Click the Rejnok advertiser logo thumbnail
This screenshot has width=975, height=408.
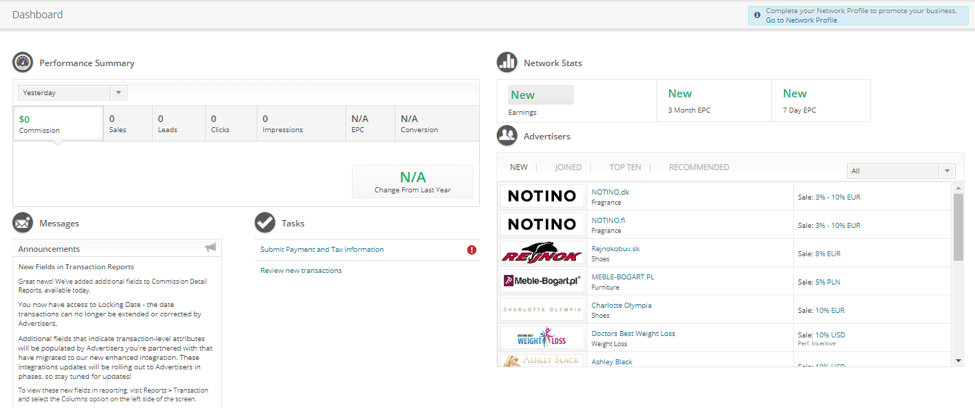[x=541, y=253]
